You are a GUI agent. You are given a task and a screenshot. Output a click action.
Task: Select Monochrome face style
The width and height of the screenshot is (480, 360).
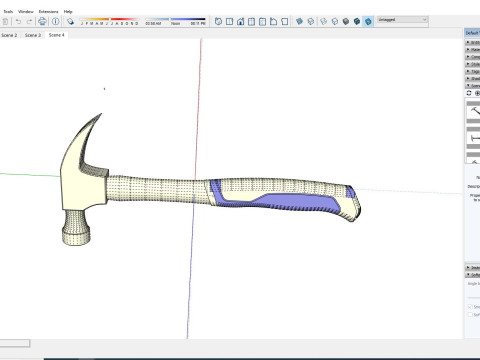tap(368, 22)
